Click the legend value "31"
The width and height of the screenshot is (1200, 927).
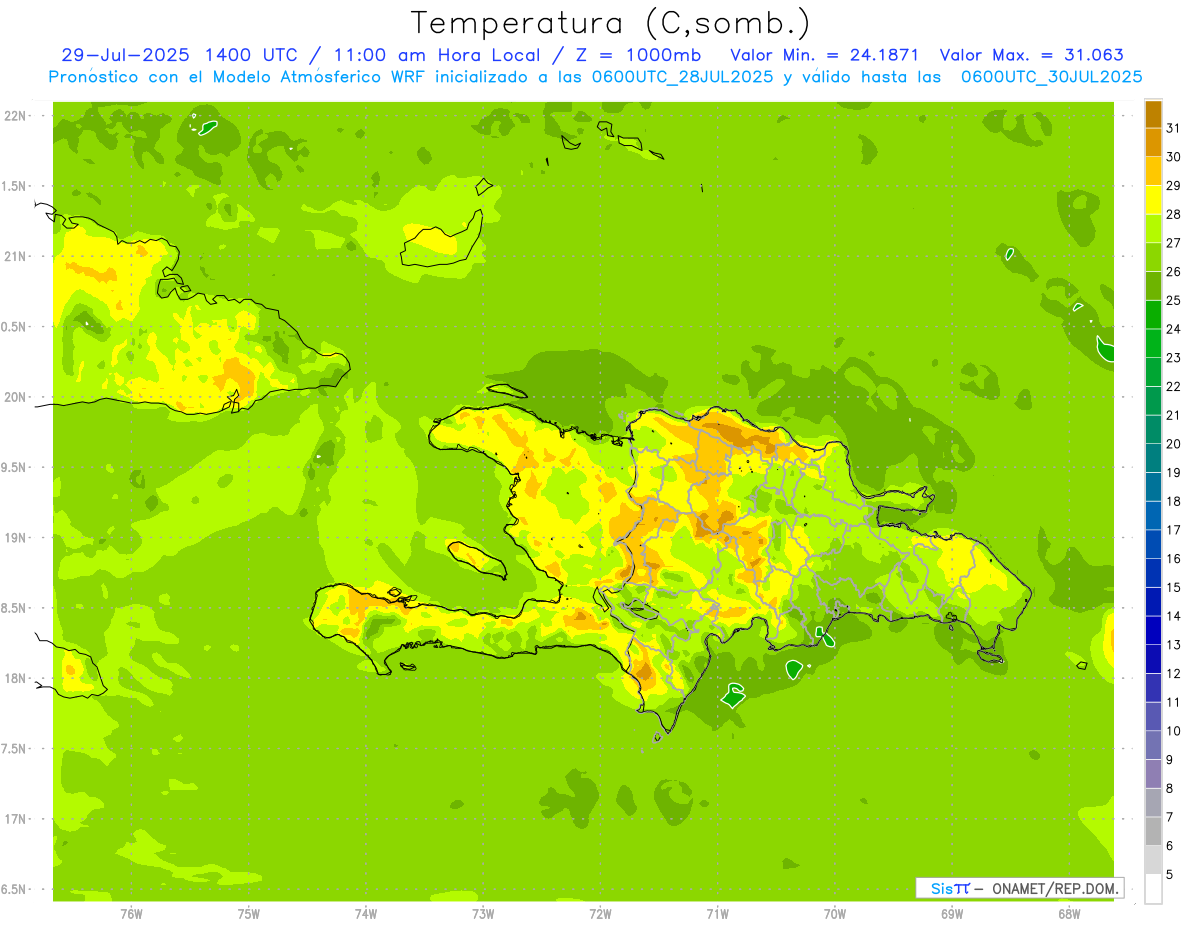point(1173,128)
